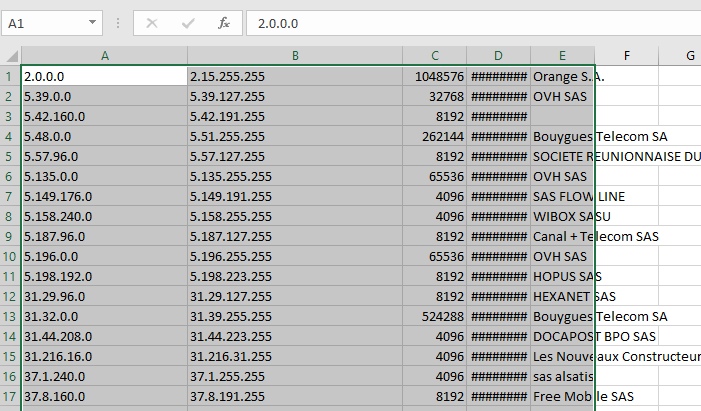Click cell with value 1048576

click(x=435, y=76)
